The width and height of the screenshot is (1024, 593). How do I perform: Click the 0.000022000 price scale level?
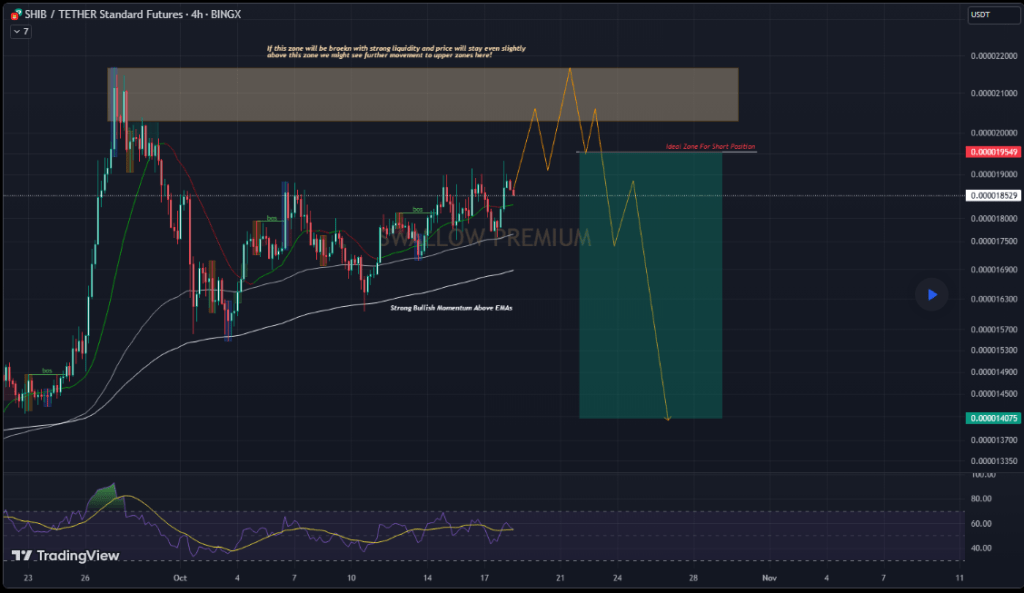point(993,55)
